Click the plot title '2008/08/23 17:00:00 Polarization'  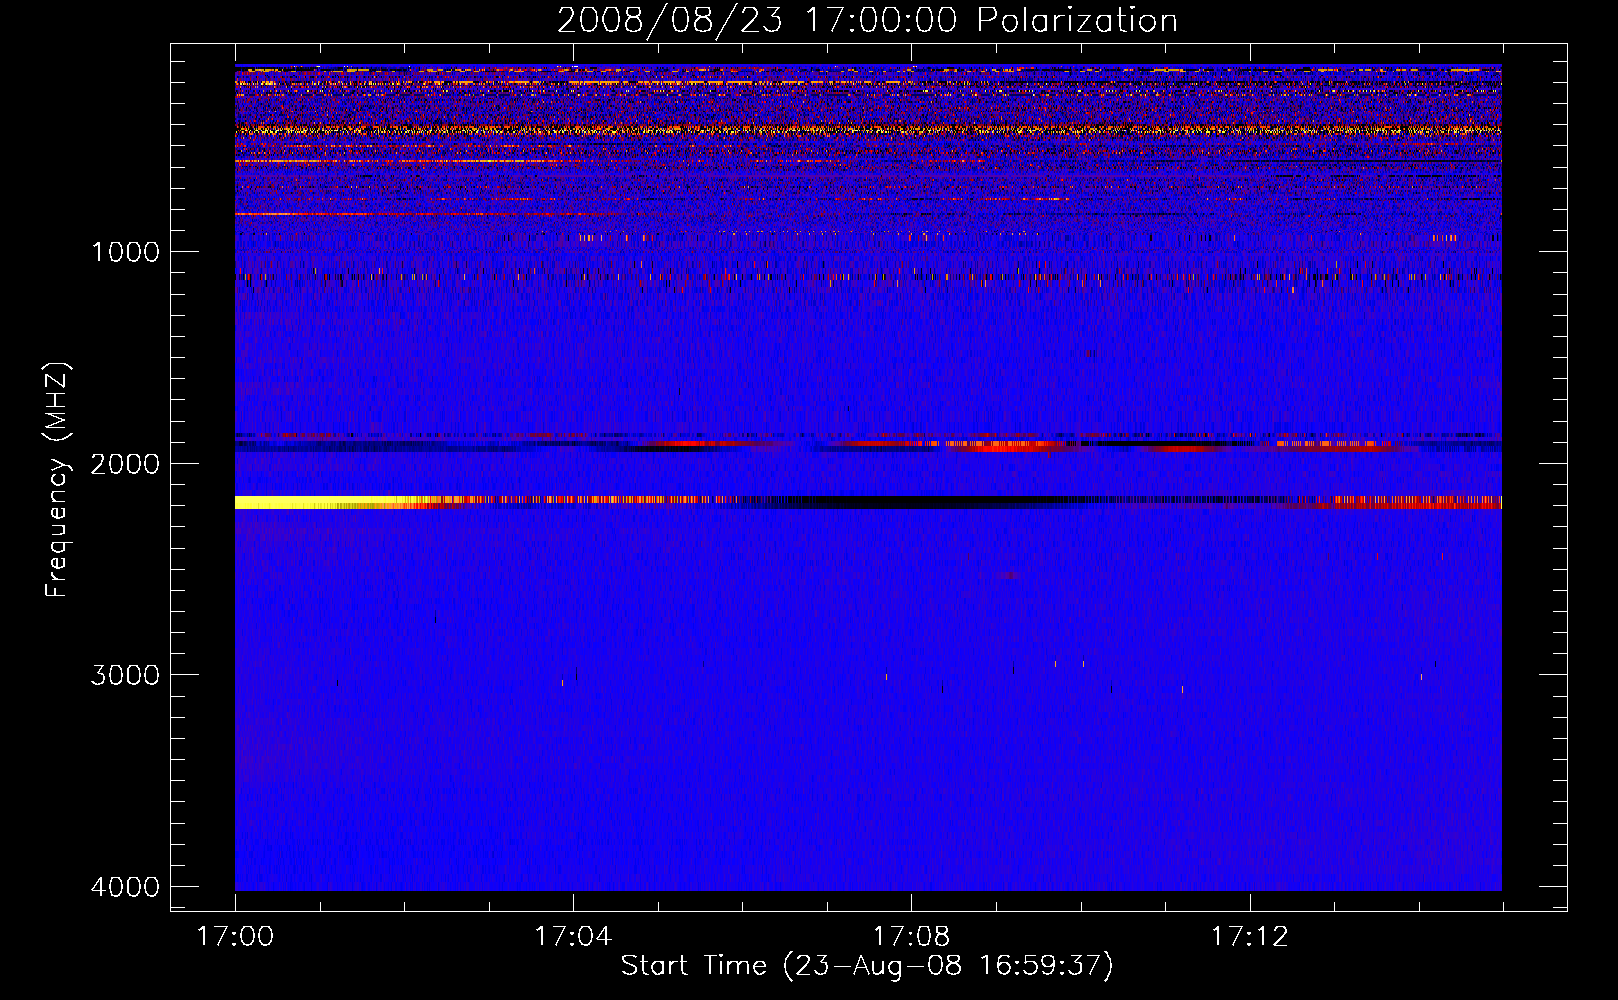coord(867,20)
